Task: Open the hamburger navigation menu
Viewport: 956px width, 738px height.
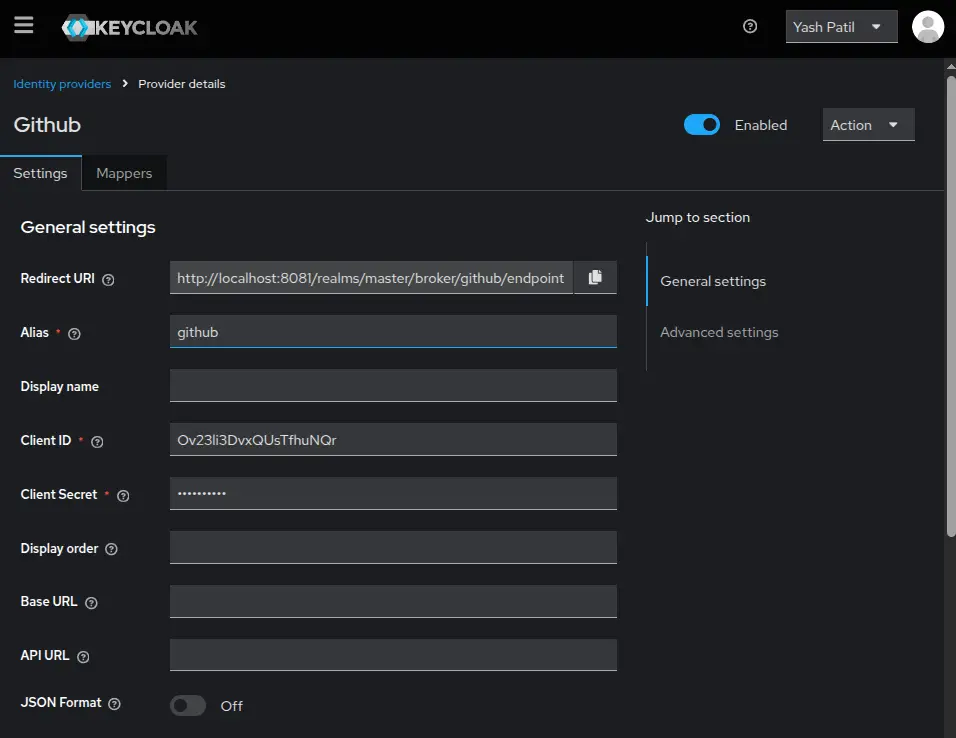Action: point(24,26)
